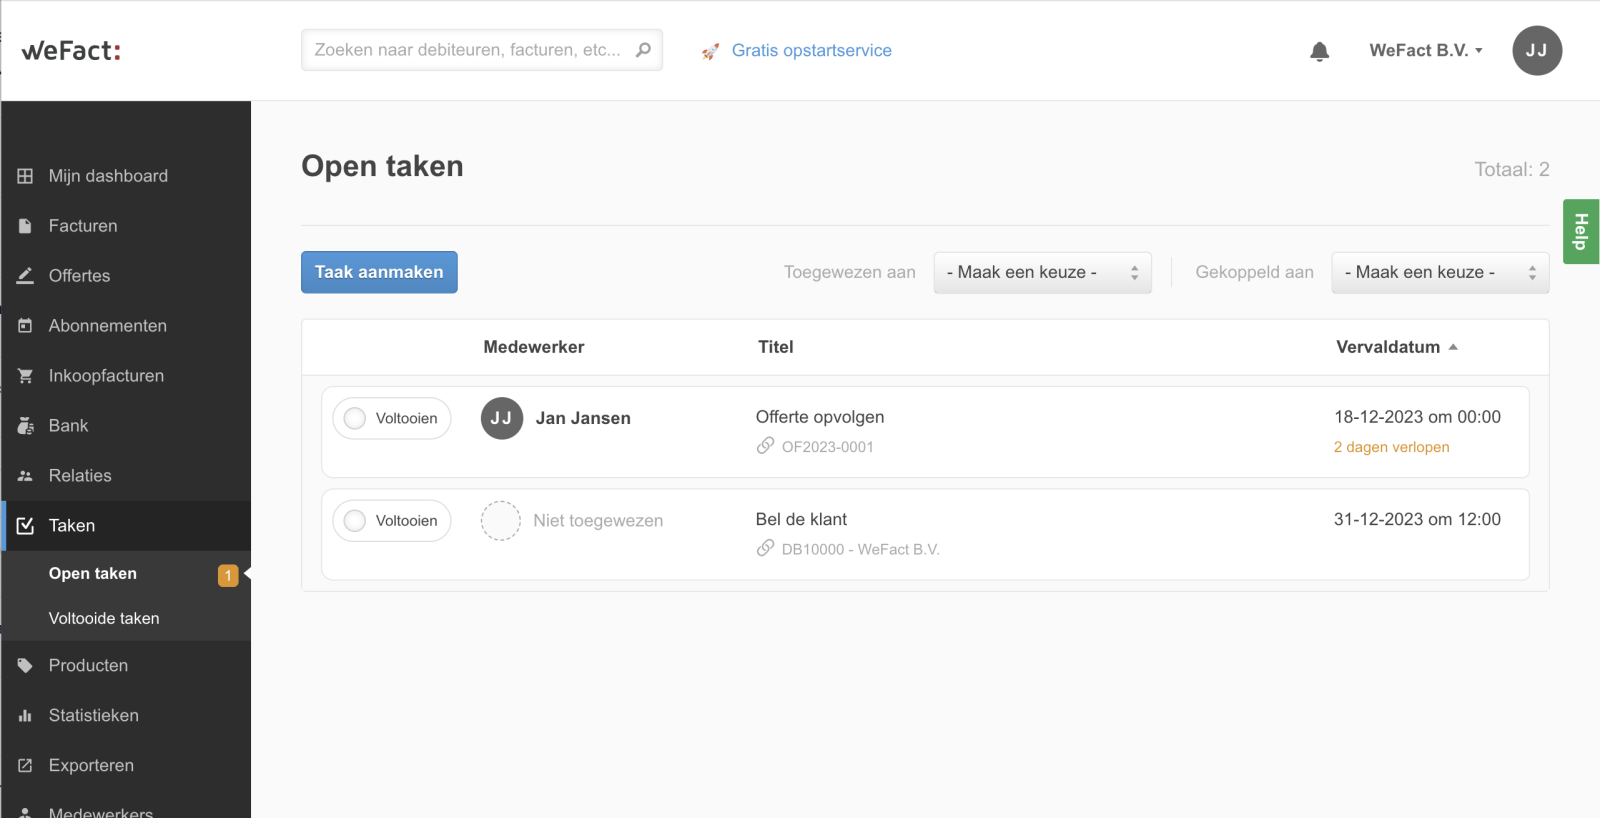This screenshot has height=818, width=1600.
Task: Open the green Help tab
Action: pyautogui.click(x=1581, y=231)
